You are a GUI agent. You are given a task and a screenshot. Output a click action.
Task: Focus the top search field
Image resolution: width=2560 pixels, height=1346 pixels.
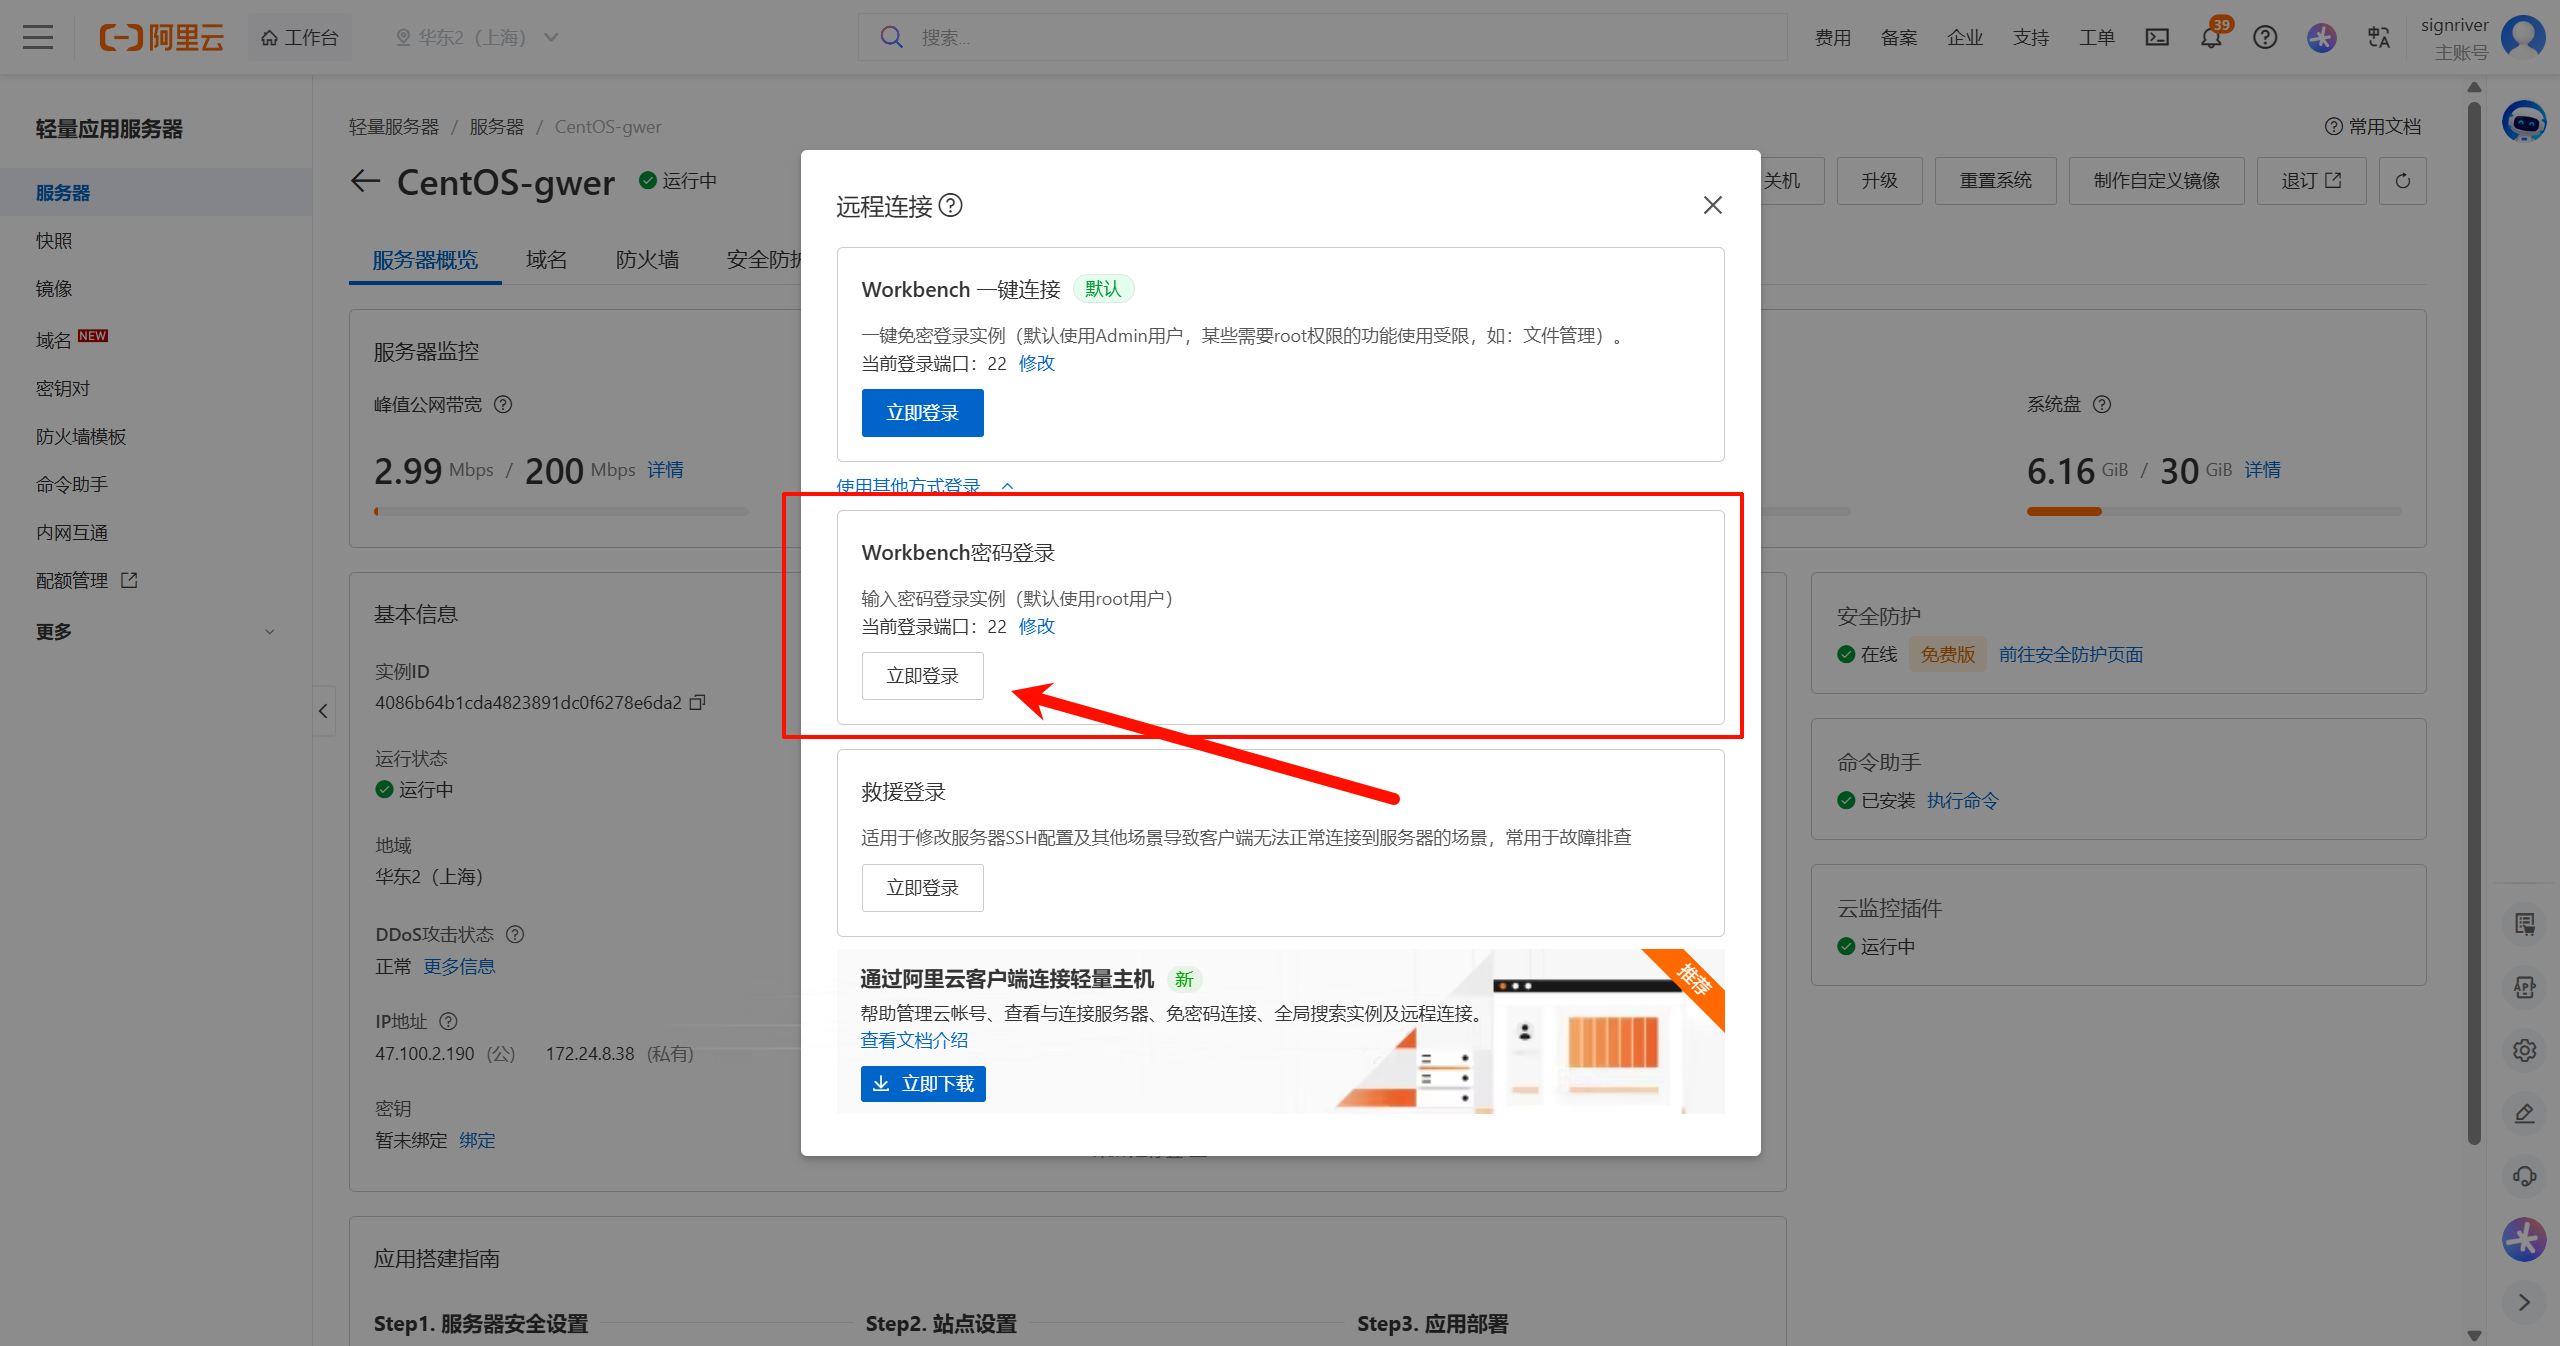(1322, 37)
